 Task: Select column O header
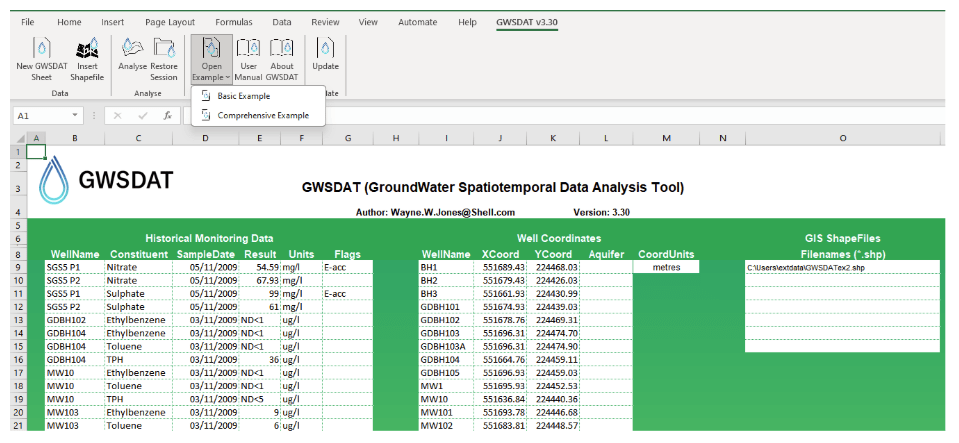pos(843,139)
